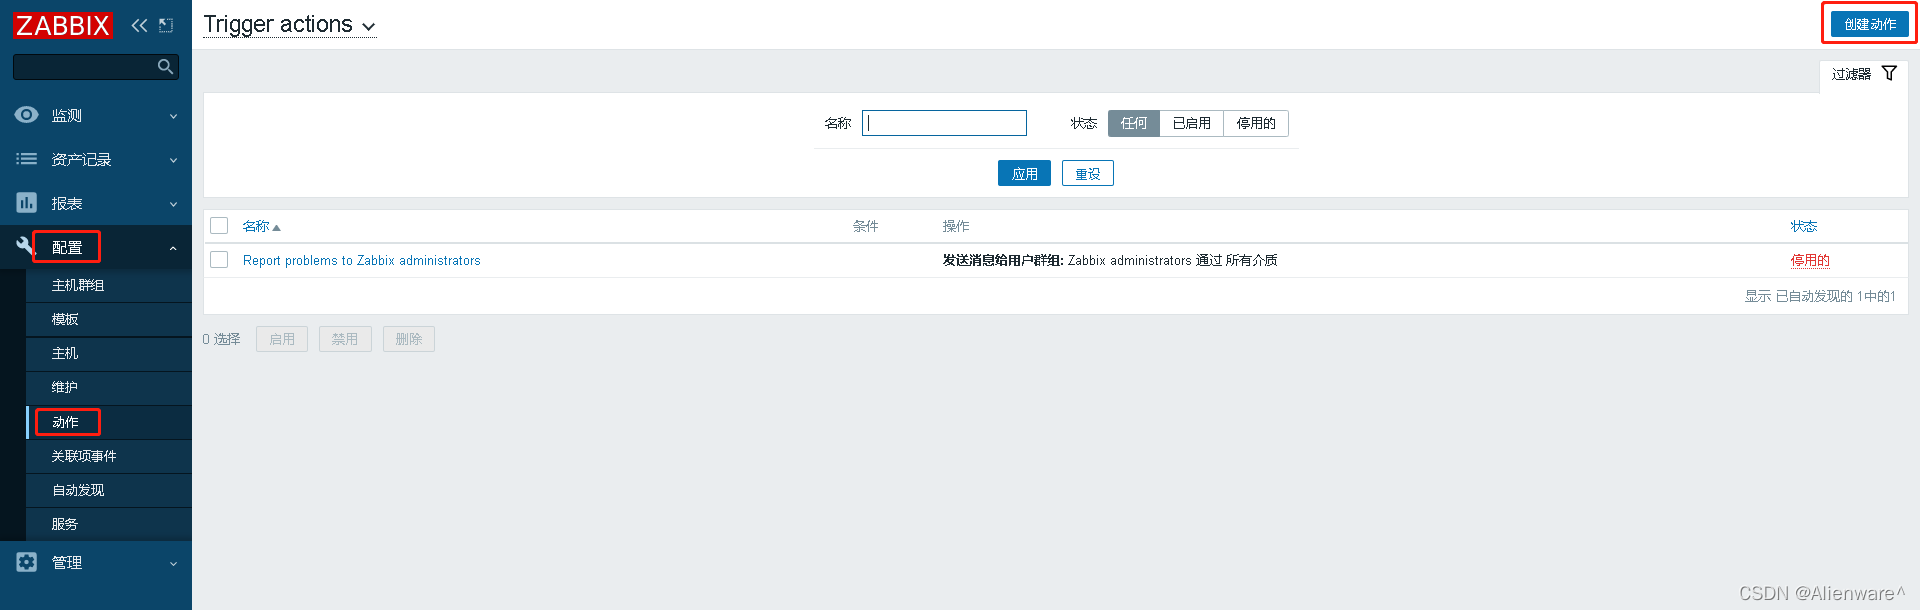Tick the select-all checkbox in table header
The width and height of the screenshot is (1920, 610).
tap(219, 226)
